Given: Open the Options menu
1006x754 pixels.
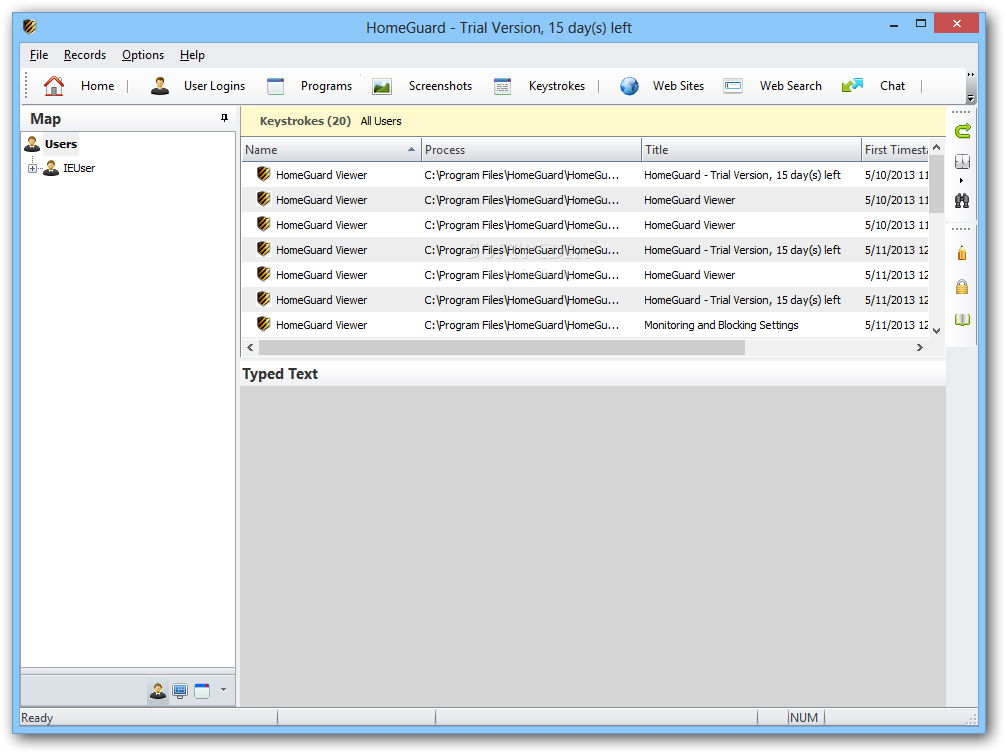Looking at the screenshot, I should coord(143,55).
